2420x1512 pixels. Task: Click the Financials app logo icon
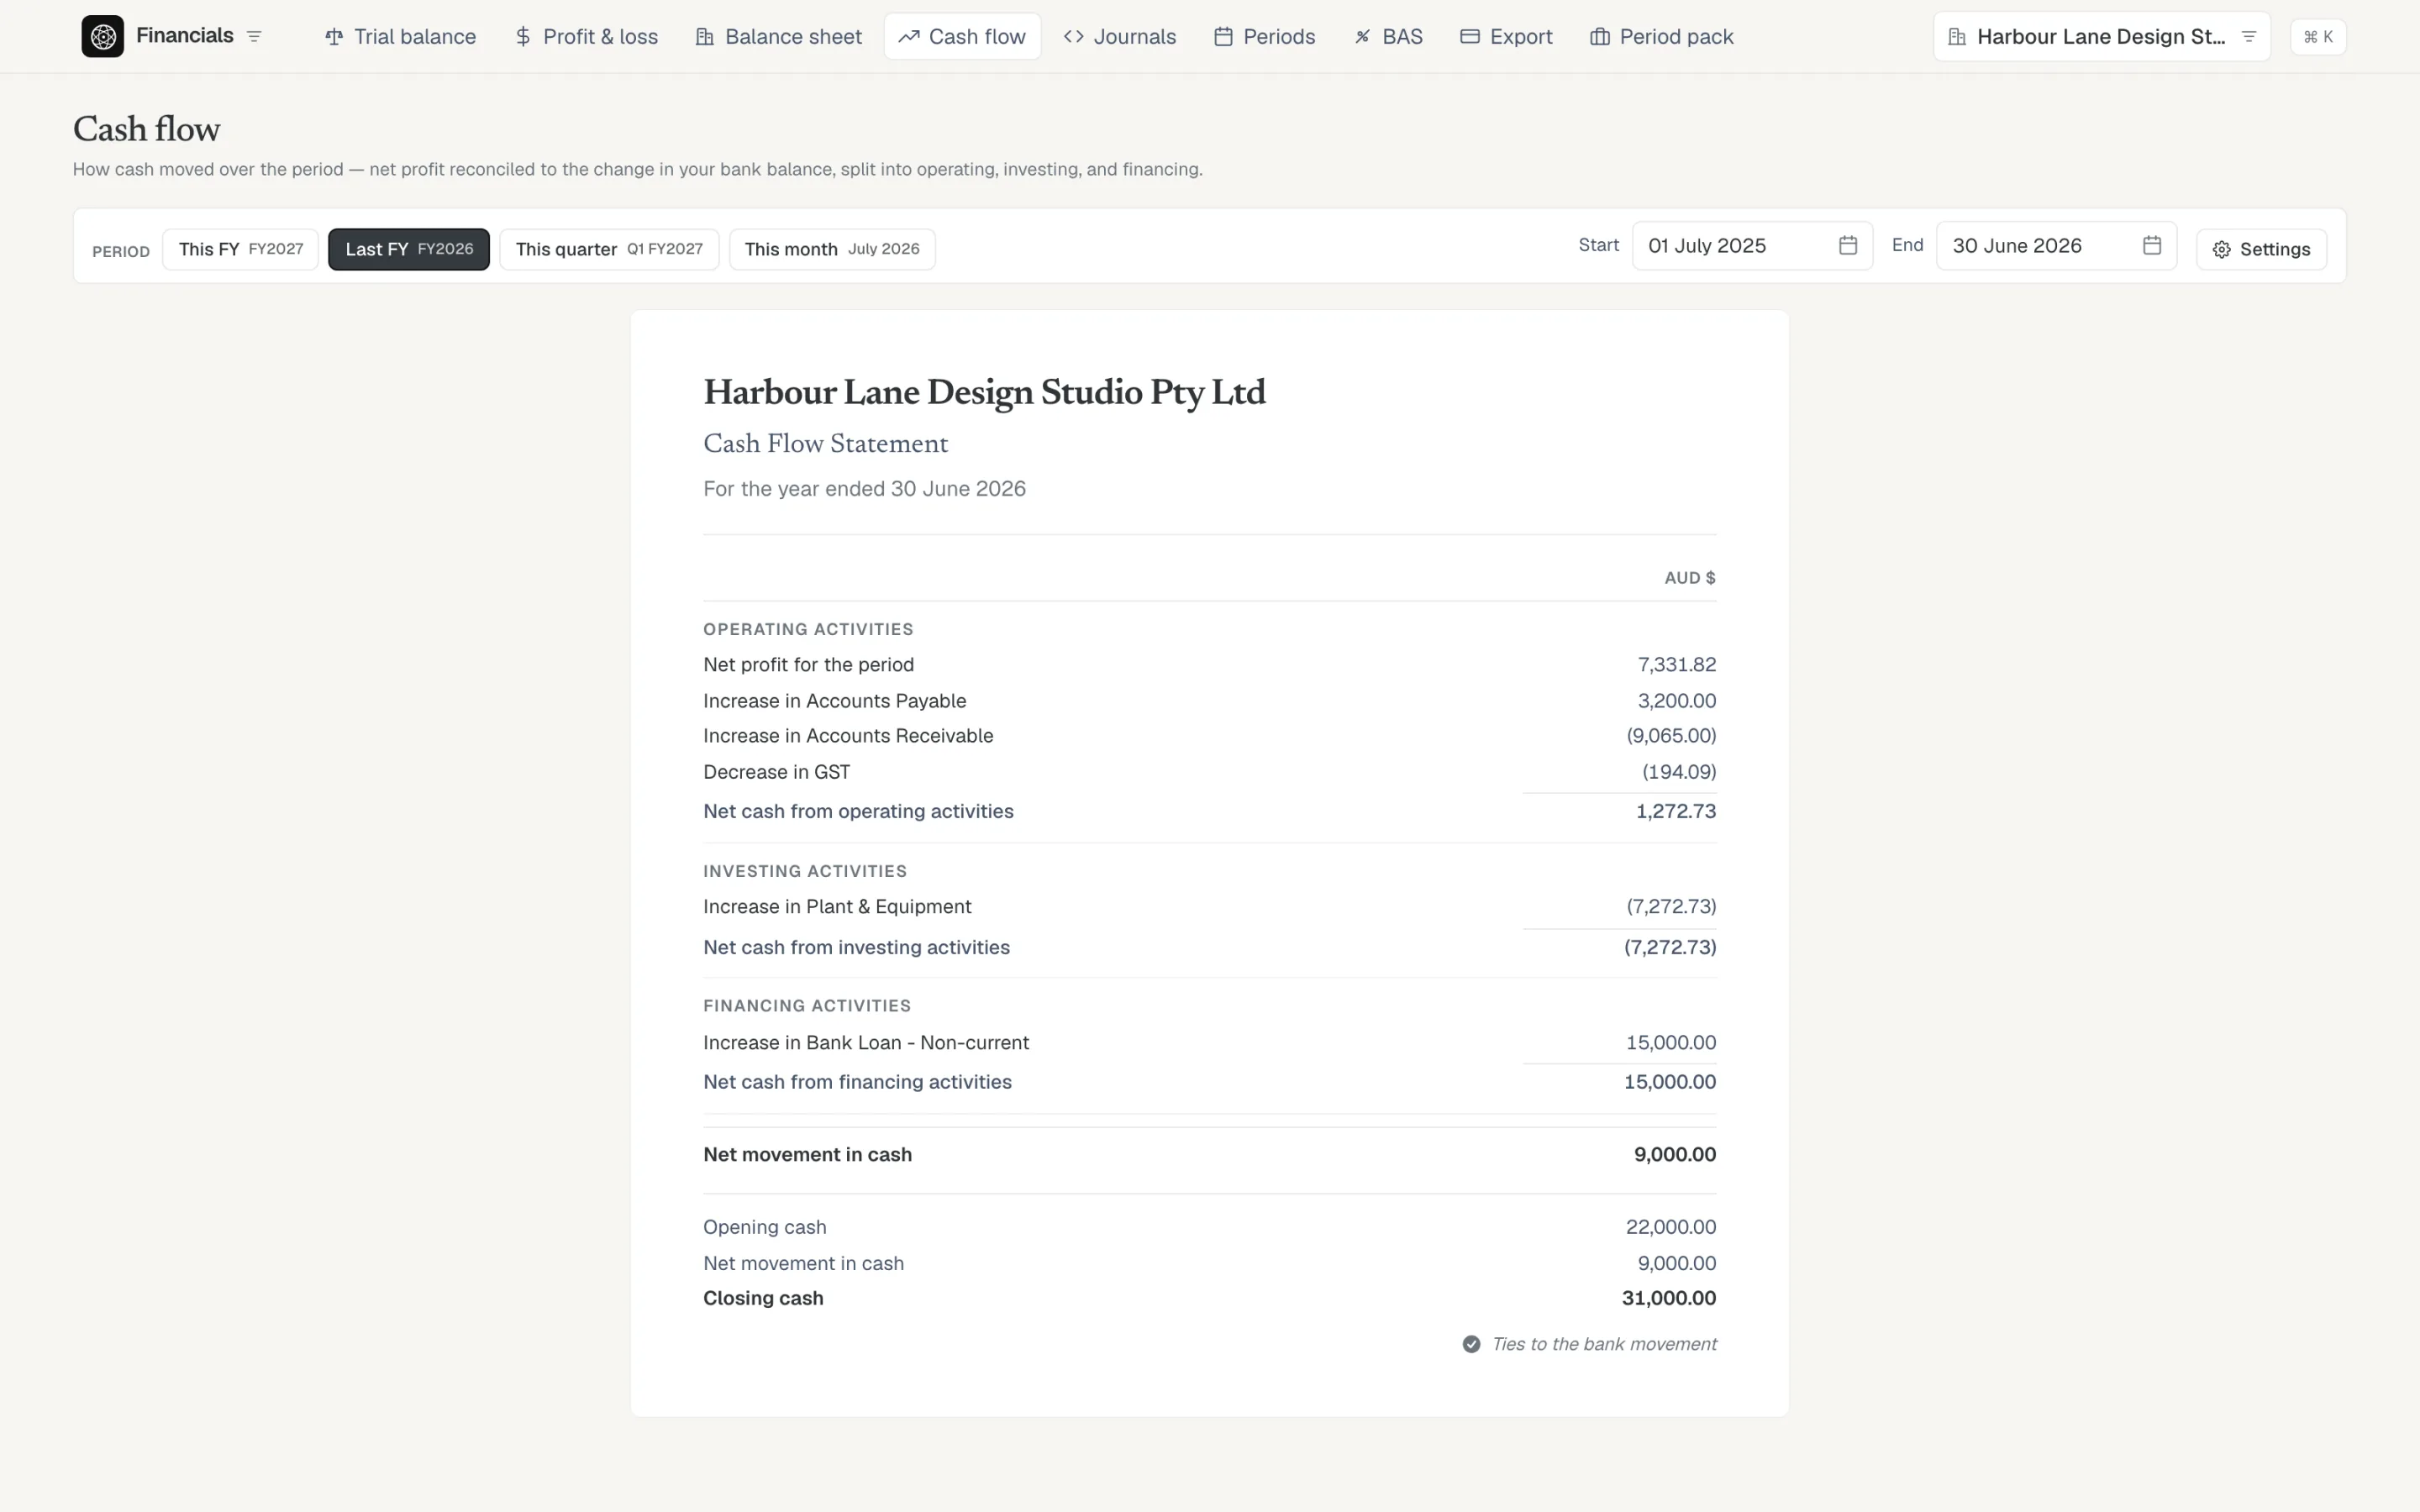pos(103,36)
